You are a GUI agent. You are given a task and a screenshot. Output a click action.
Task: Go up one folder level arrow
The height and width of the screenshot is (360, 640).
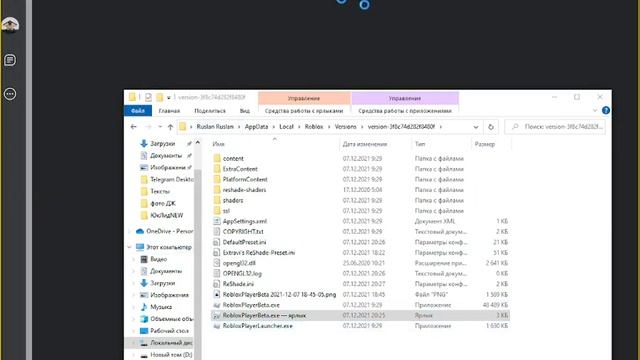tap(170, 127)
